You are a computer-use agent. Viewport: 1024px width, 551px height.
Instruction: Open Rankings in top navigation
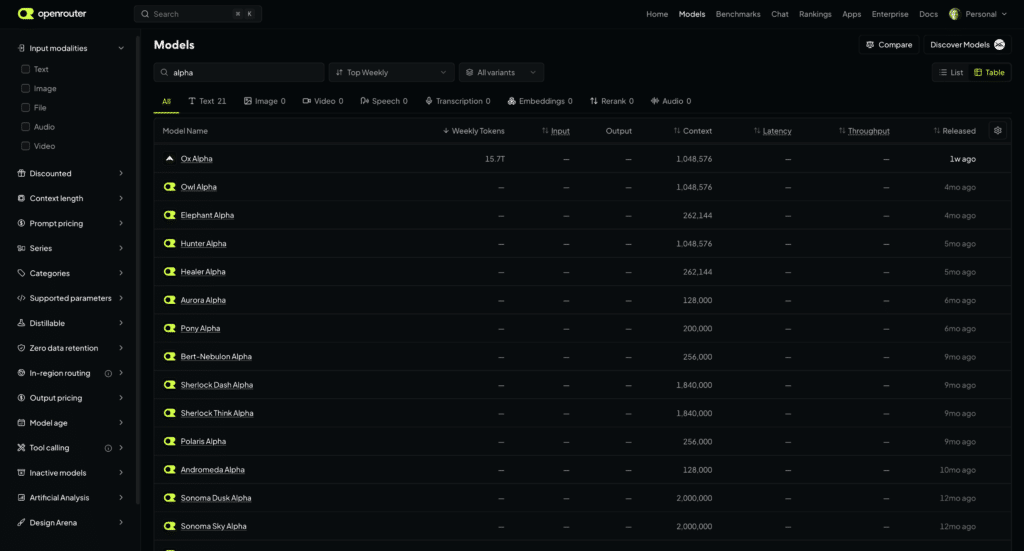[815, 14]
